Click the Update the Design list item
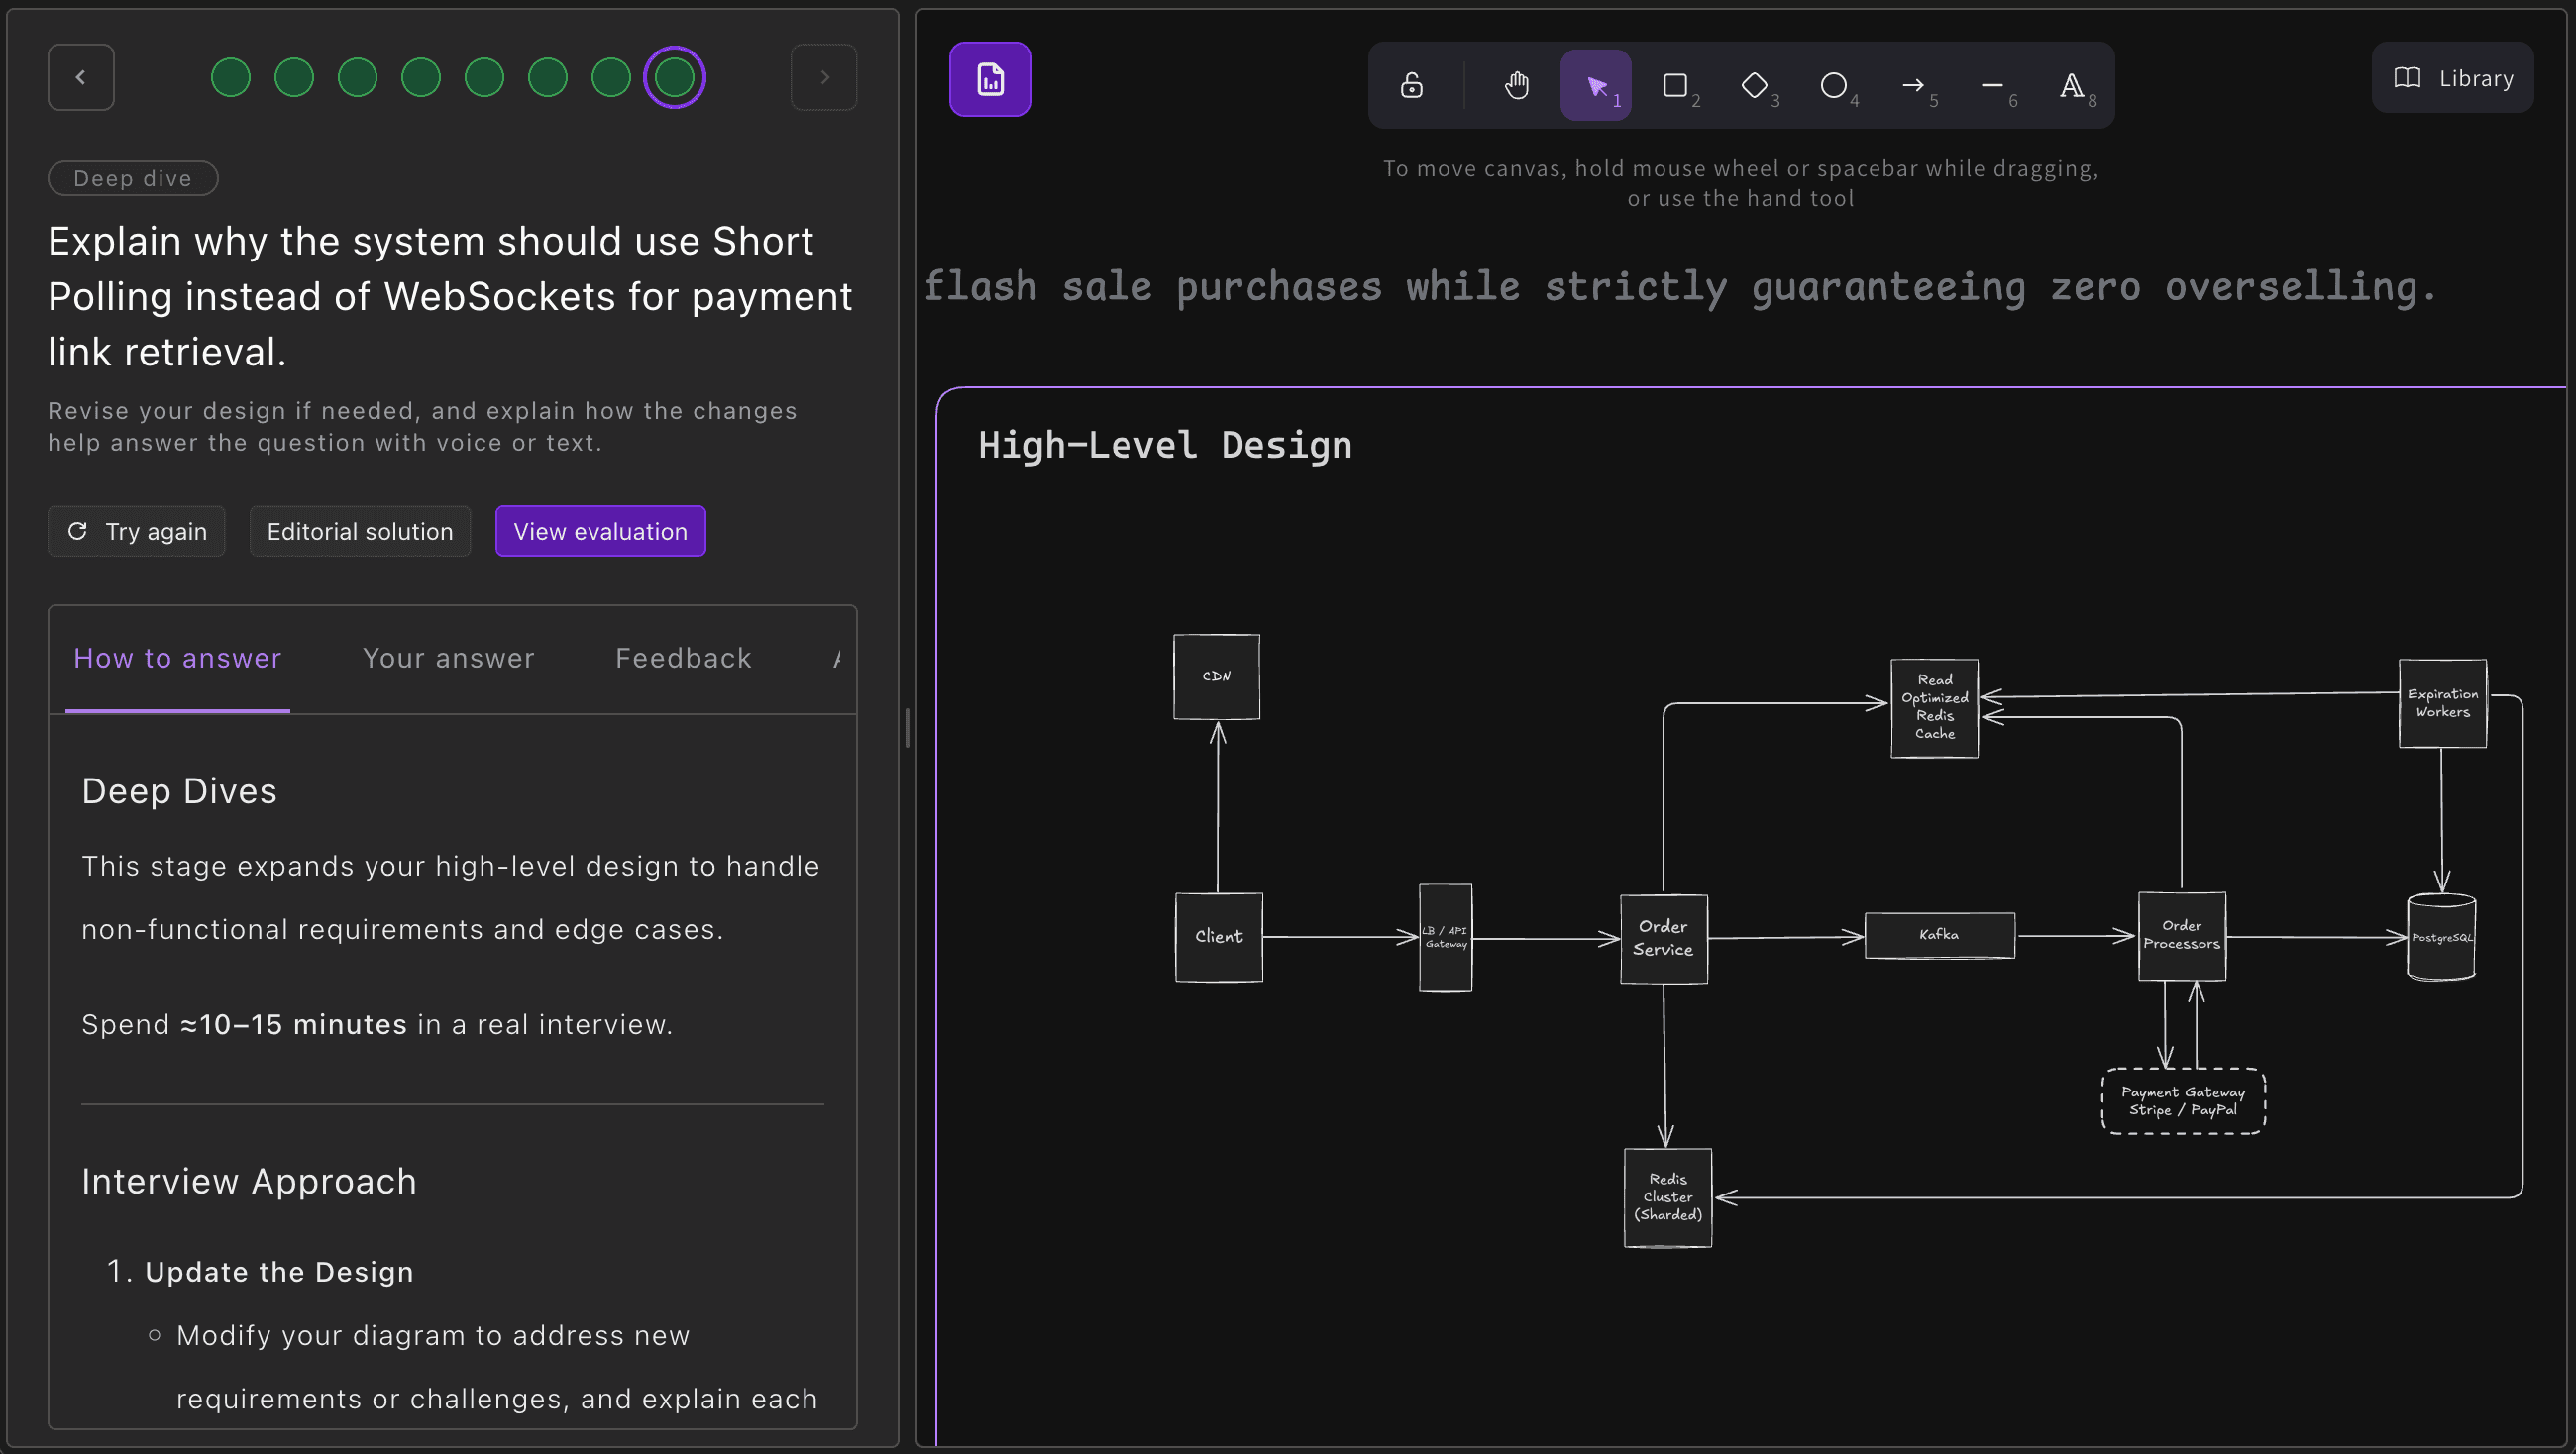This screenshot has height=1454, width=2576. pyautogui.click(x=279, y=1272)
